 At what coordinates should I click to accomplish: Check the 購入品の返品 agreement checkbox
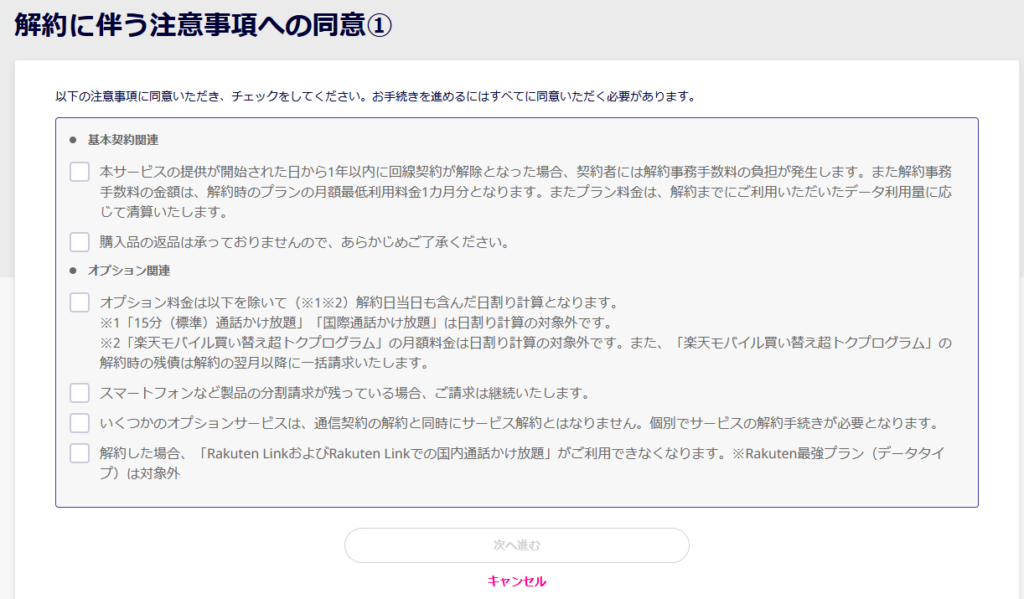point(80,242)
